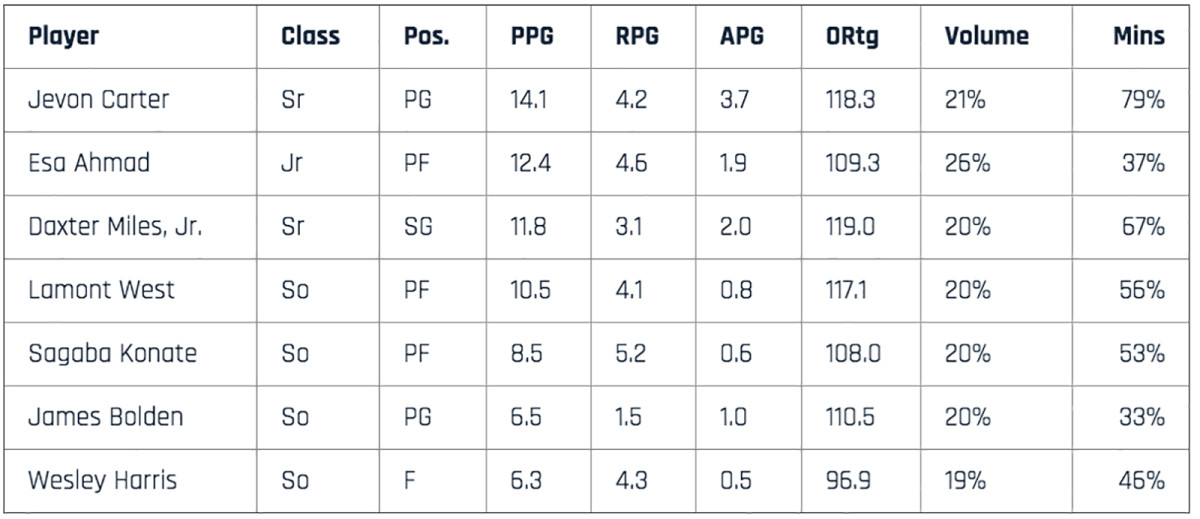
Task: Click Wesley Harris in the Player column
Action: tap(102, 481)
